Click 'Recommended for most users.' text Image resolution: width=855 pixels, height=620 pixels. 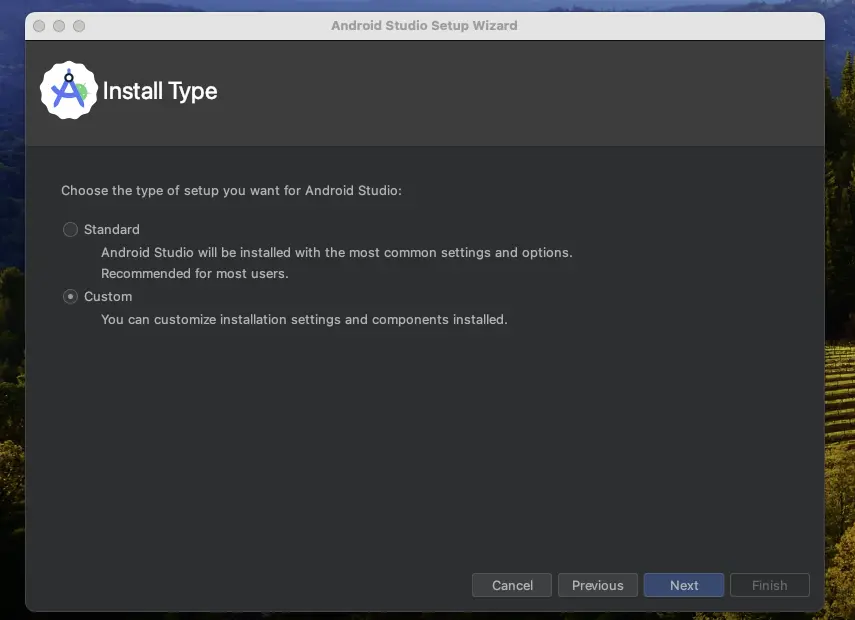[195, 273]
